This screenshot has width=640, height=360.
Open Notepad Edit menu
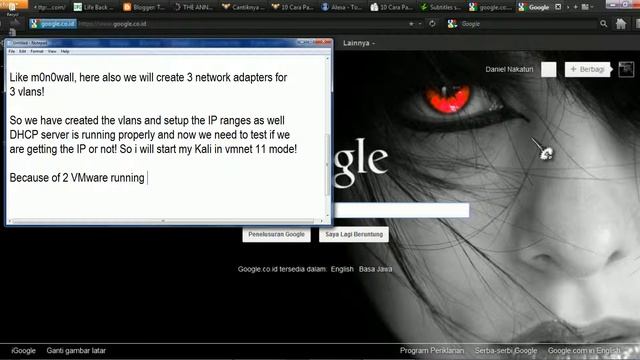pyautogui.click(x=22, y=51)
